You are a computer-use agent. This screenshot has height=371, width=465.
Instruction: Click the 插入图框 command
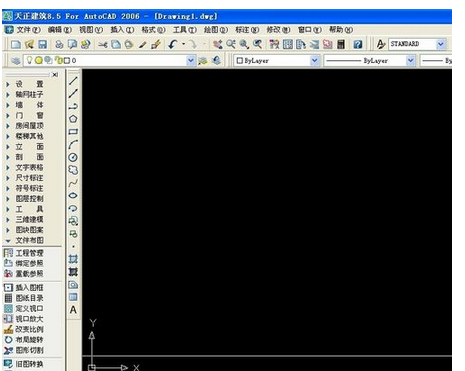(24, 288)
